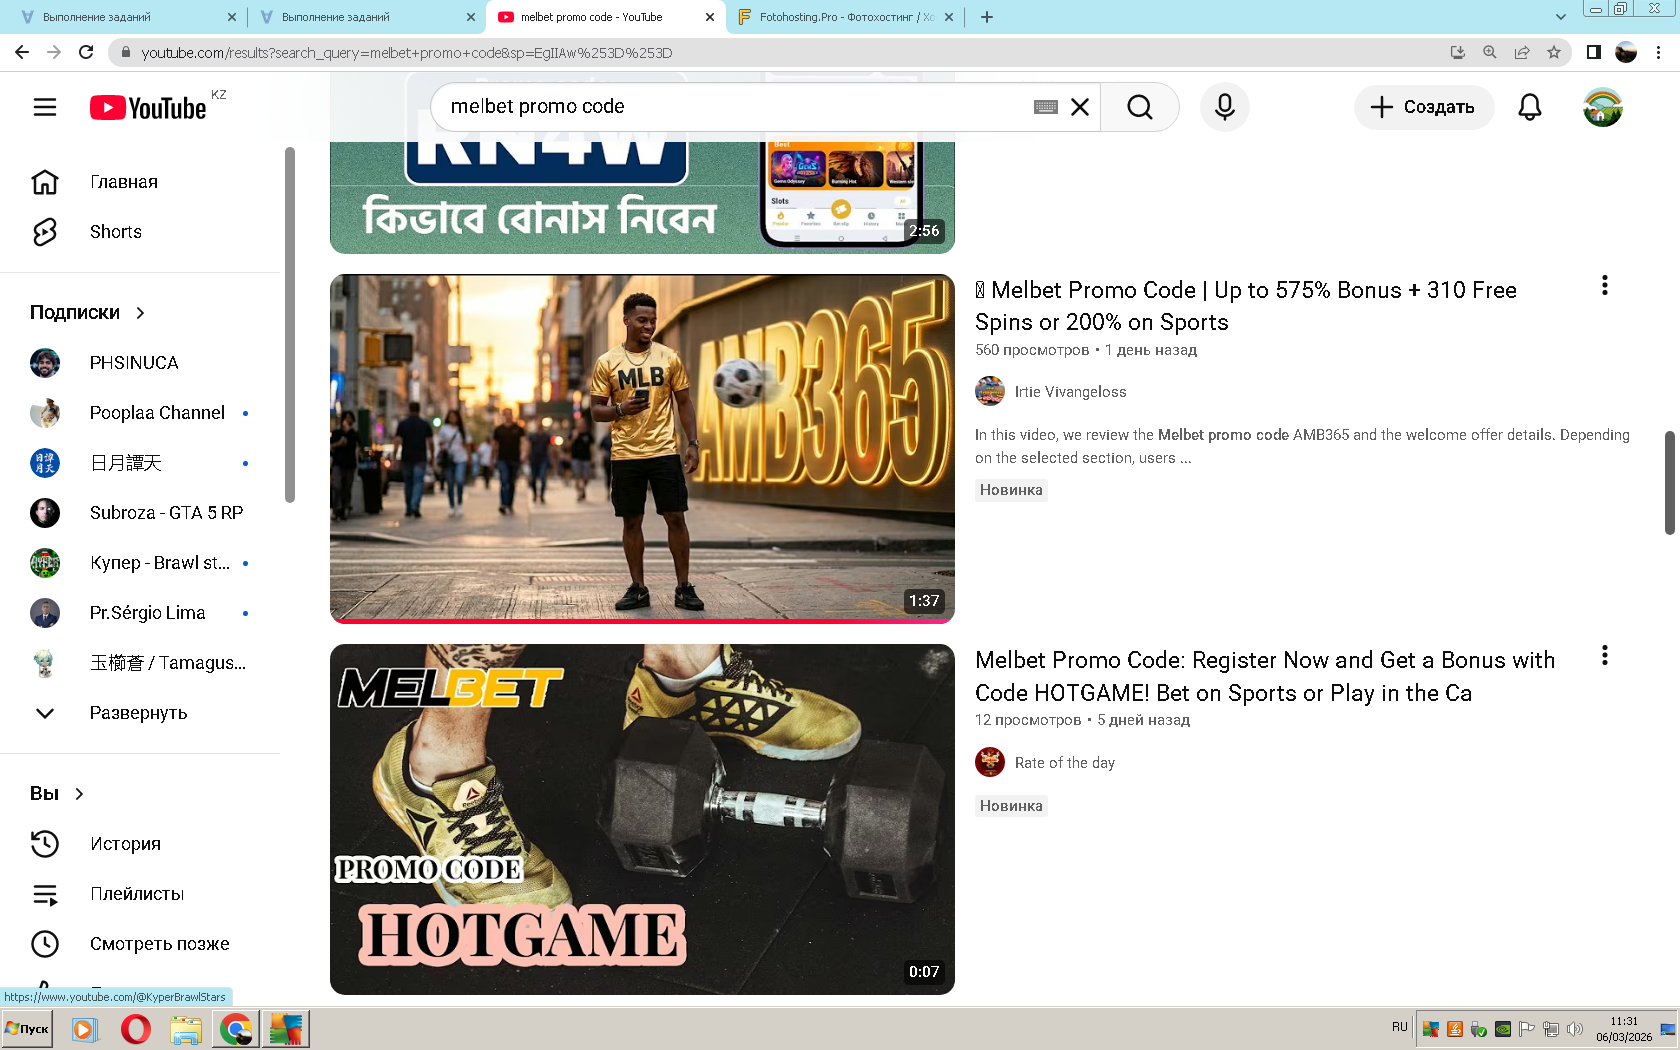Open the YouTube guide hamburger menu
1680x1050 pixels.
tap(45, 107)
